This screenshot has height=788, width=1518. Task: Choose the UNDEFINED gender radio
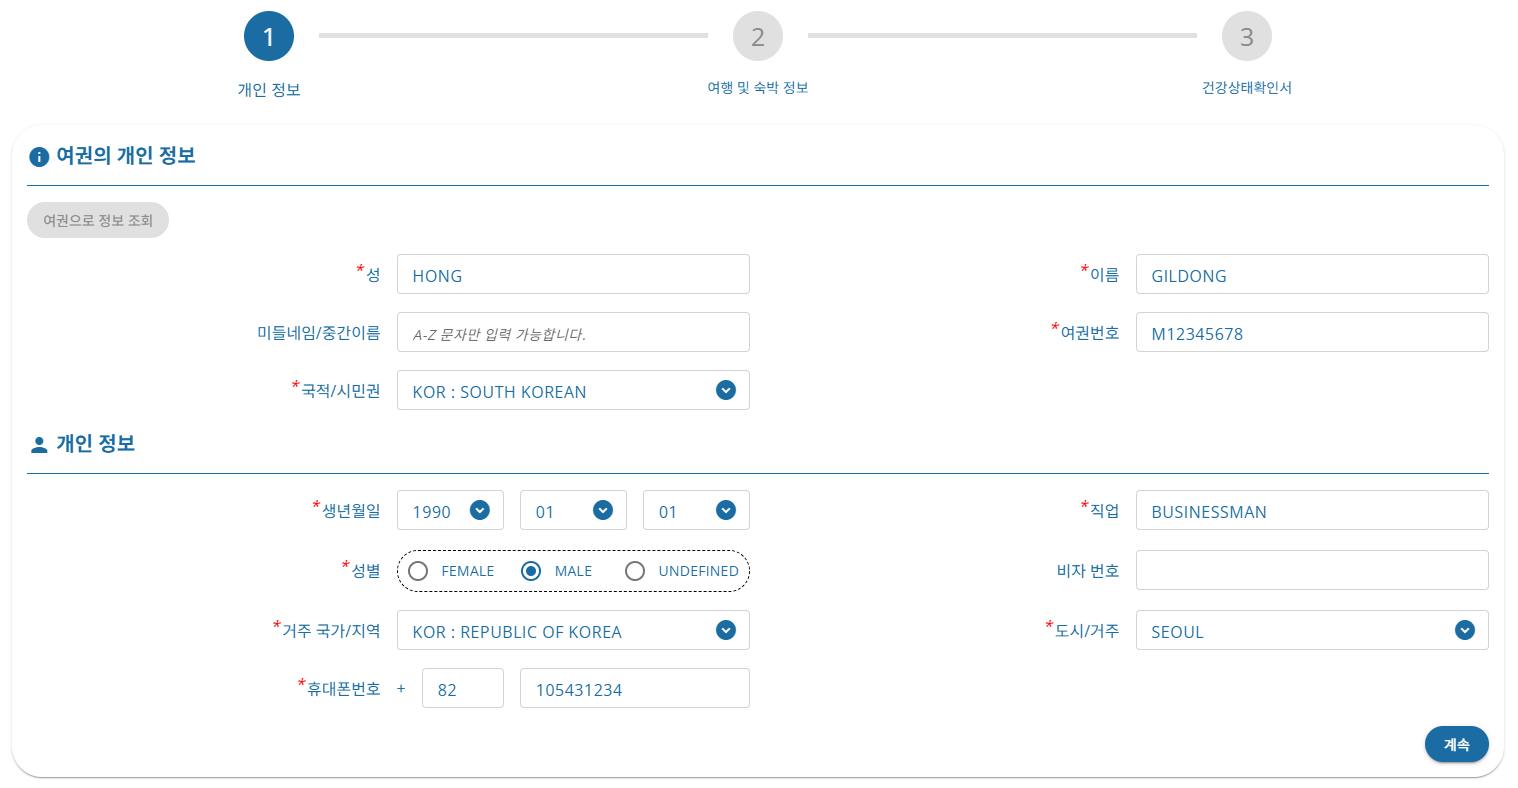coord(635,571)
